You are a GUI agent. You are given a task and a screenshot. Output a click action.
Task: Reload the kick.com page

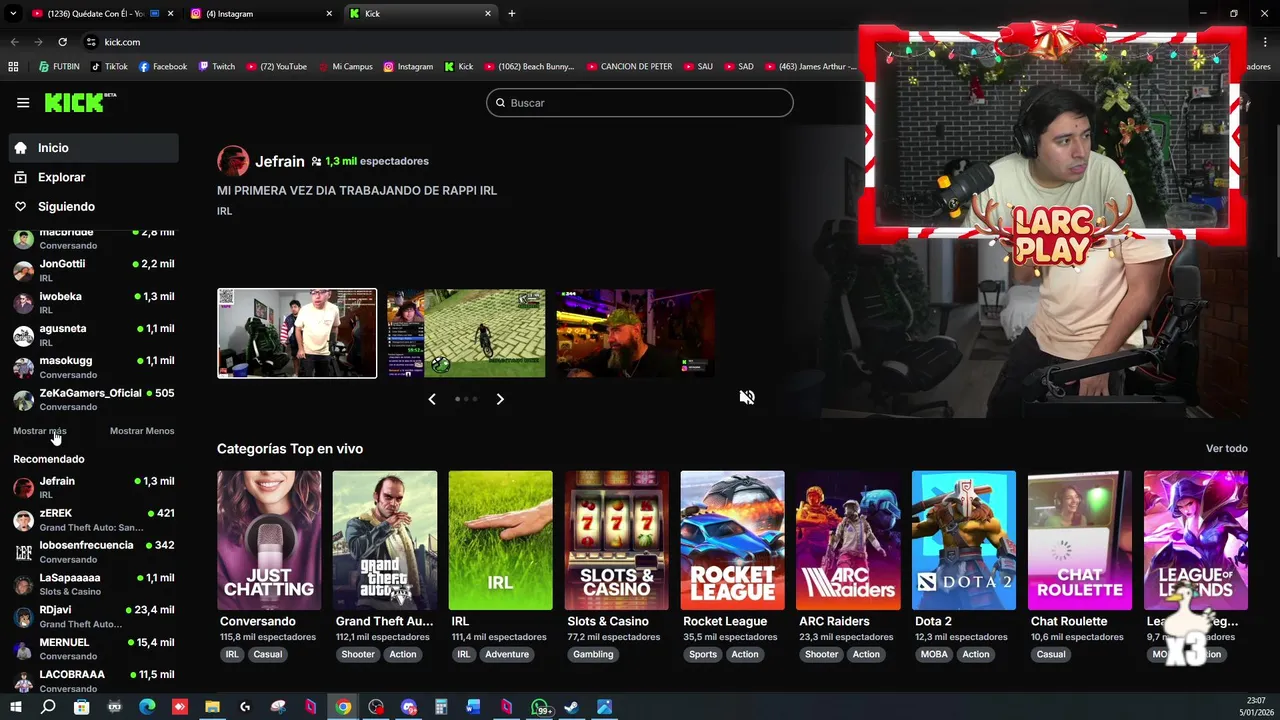click(62, 42)
